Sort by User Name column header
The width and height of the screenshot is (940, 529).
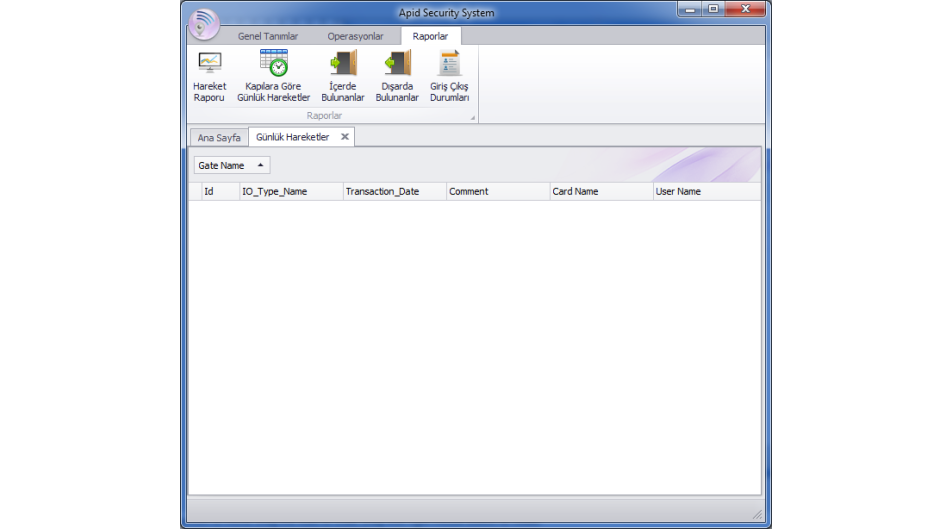click(707, 191)
